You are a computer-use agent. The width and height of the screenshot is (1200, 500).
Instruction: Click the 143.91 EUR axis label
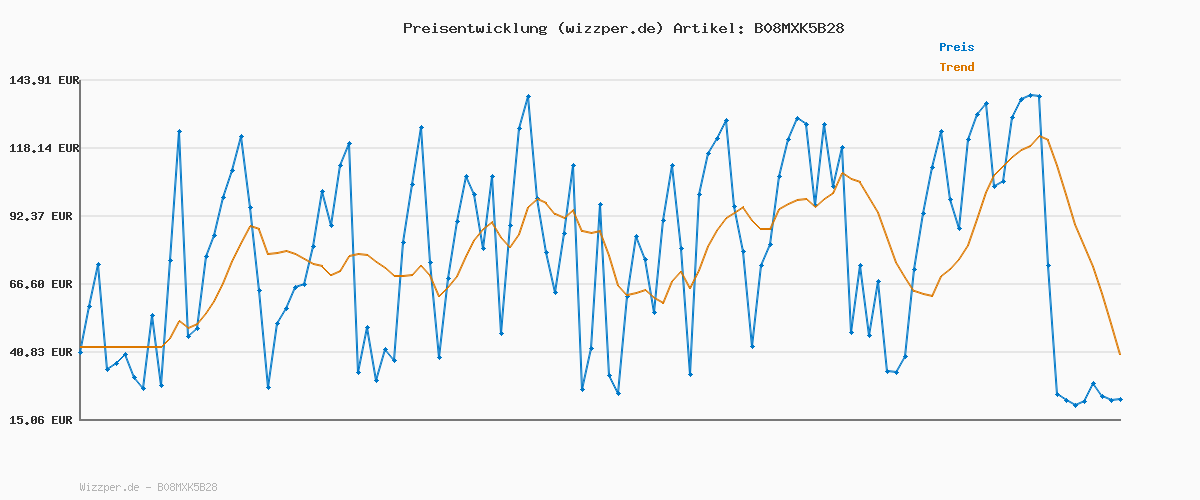point(44,80)
